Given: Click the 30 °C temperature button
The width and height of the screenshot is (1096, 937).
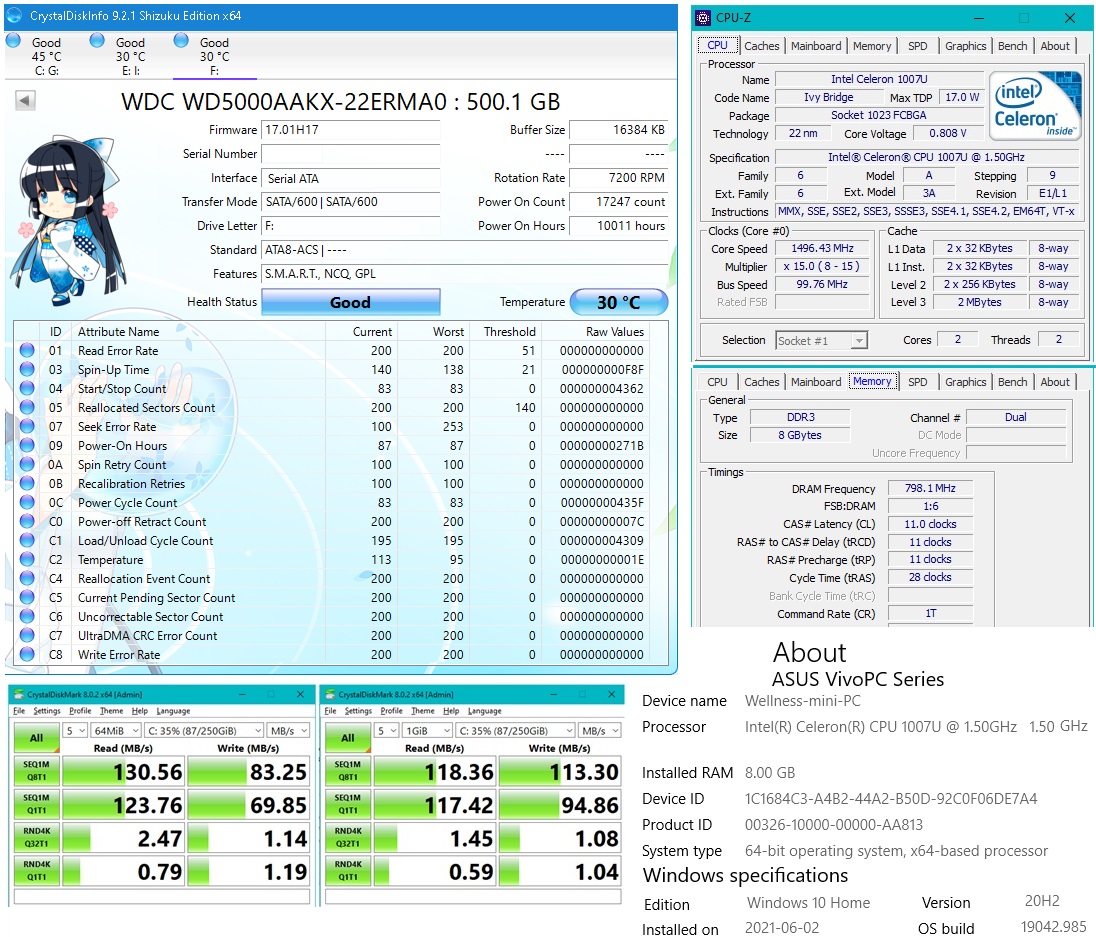Looking at the screenshot, I should [619, 302].
